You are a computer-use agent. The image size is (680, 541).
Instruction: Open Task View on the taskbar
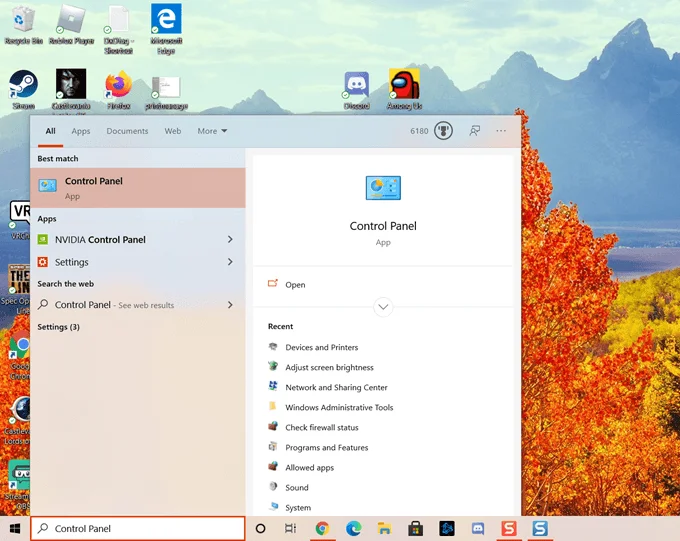click(291, 528)
